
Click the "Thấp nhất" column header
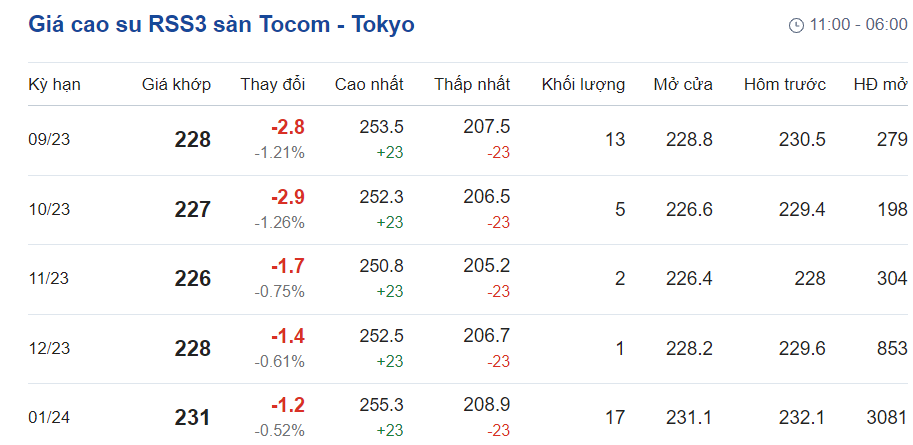click(x=472, y=85)
